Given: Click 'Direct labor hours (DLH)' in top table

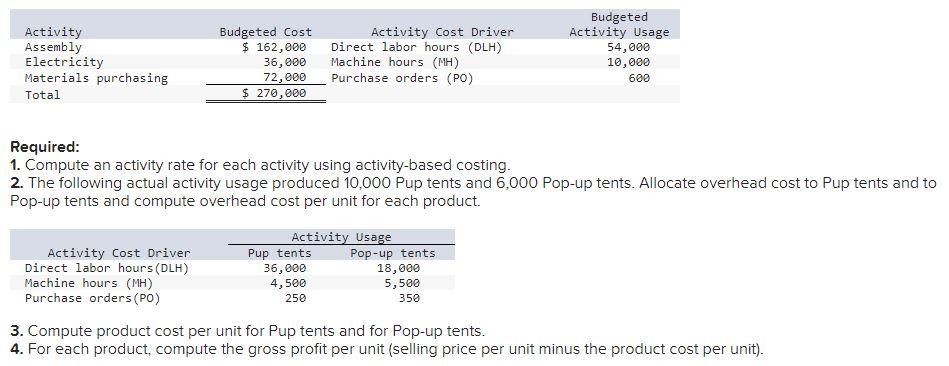Looking at the screenshot, I should coord(416,47).
